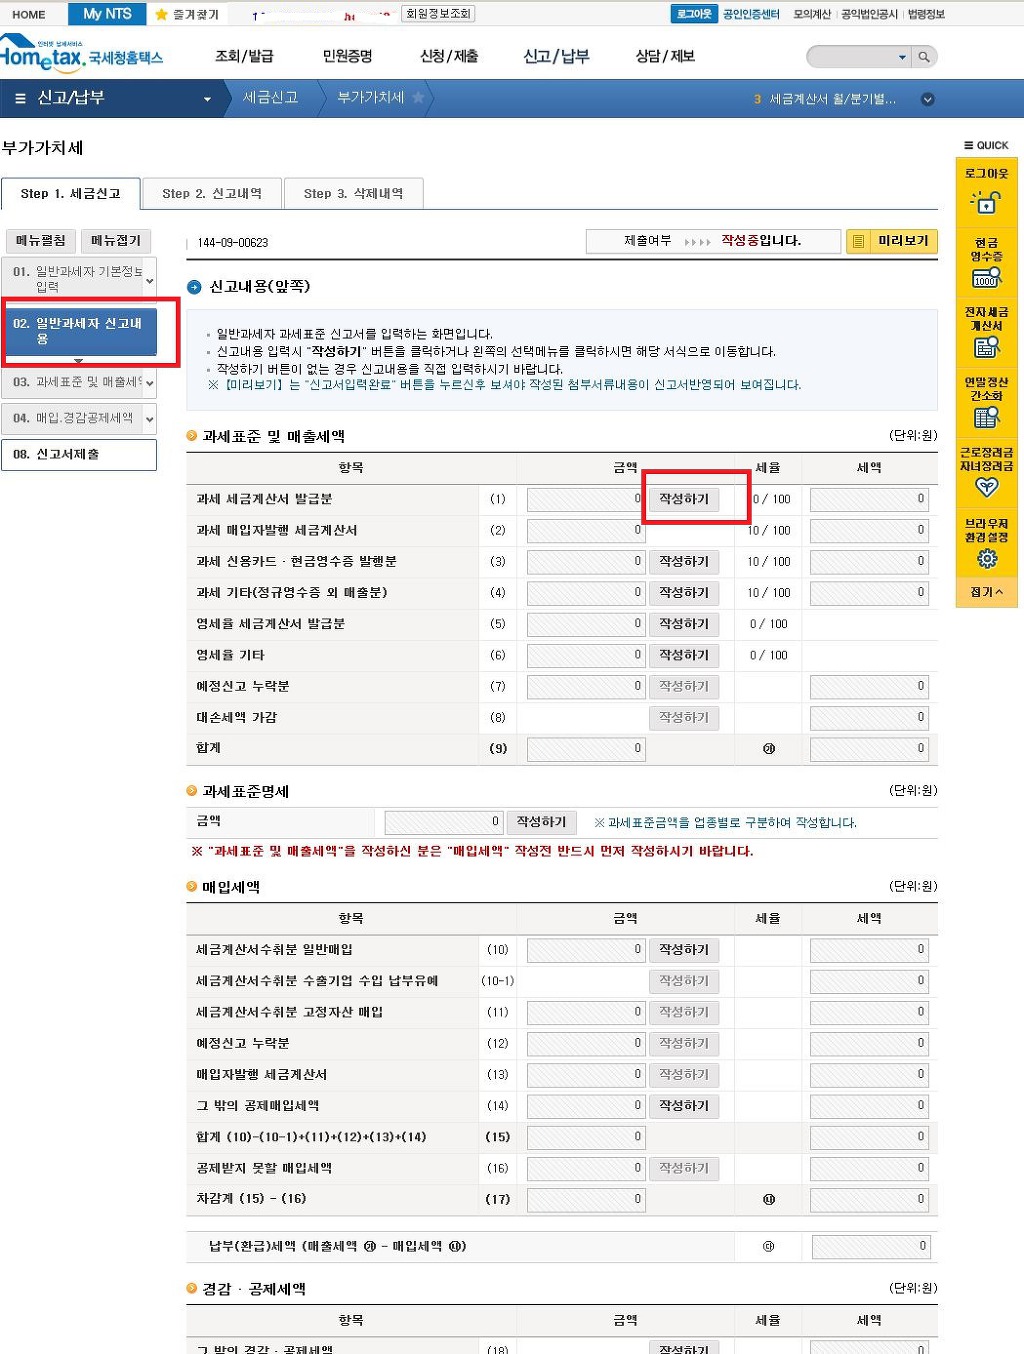Click 작성하기 for 과세 신용카드·현금영수증 발행분
The image size is (1024, 1354).
(x=684, y=562)
